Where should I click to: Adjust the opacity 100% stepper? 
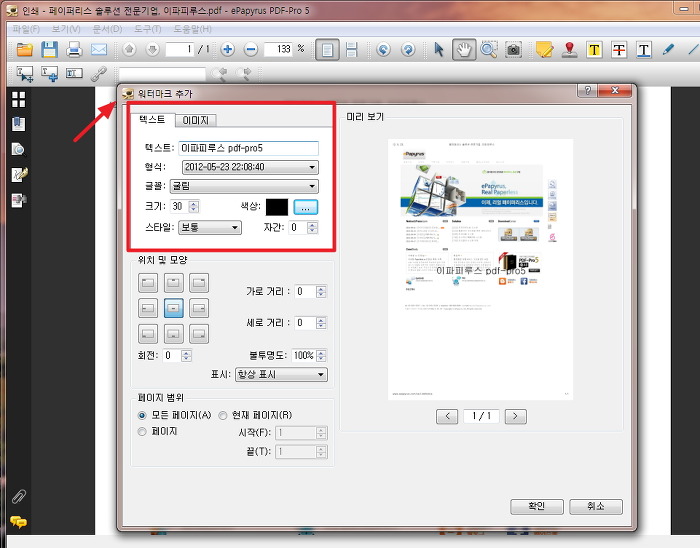coord(321,355)
